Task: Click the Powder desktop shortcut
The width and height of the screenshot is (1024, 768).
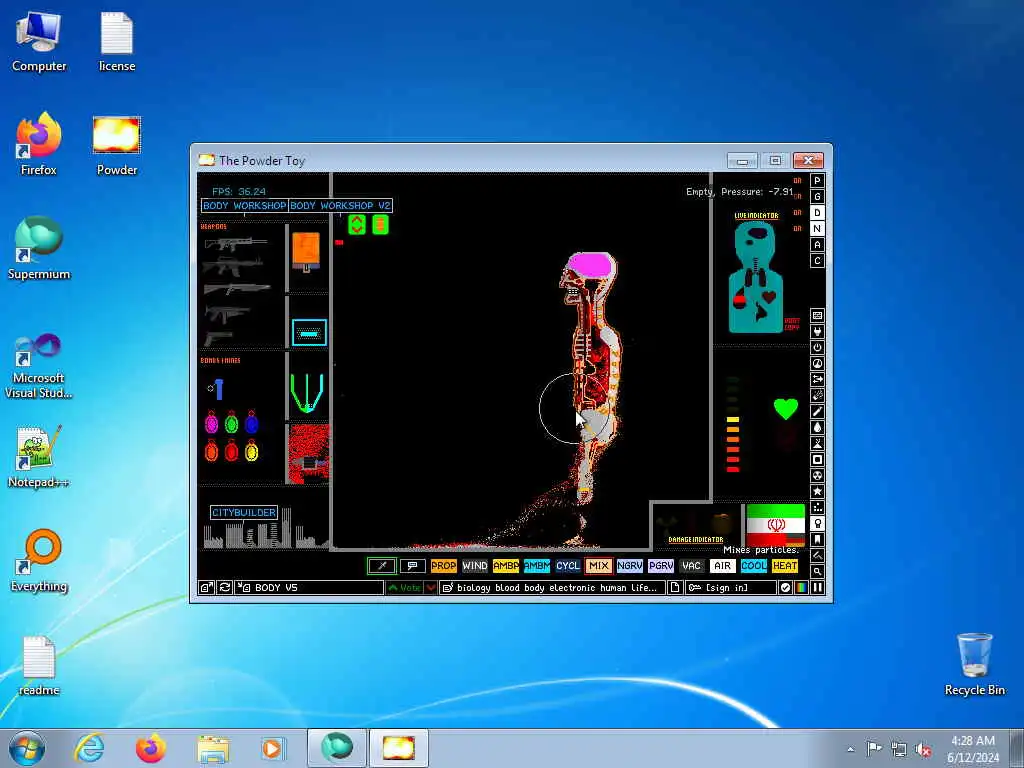Action: (x=117, y=147)
